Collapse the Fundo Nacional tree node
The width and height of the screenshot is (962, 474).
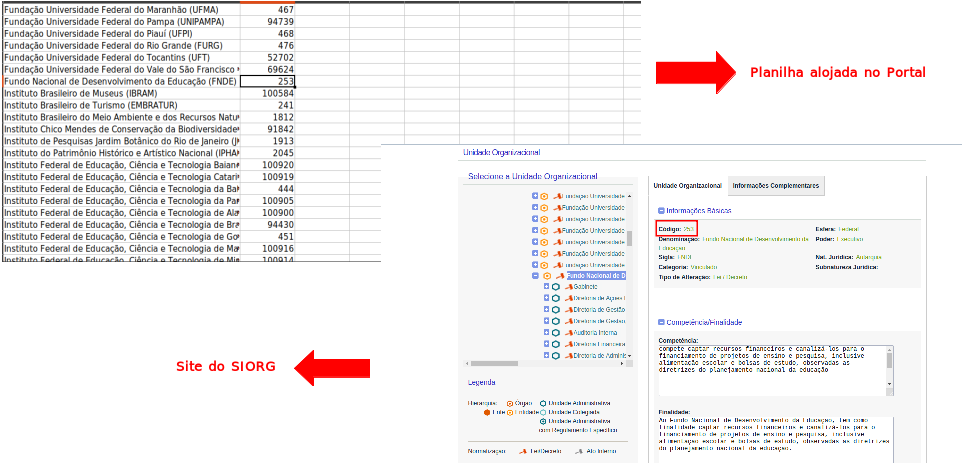point(536,276)
